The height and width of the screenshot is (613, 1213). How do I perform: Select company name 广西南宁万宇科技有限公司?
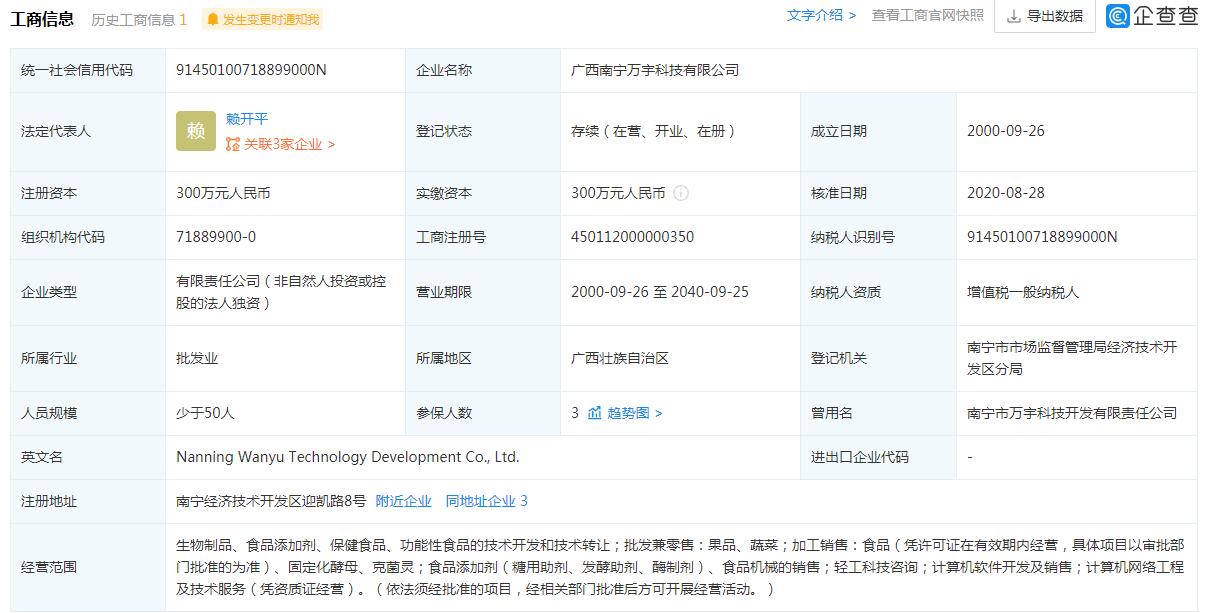[x=655, y=70]
